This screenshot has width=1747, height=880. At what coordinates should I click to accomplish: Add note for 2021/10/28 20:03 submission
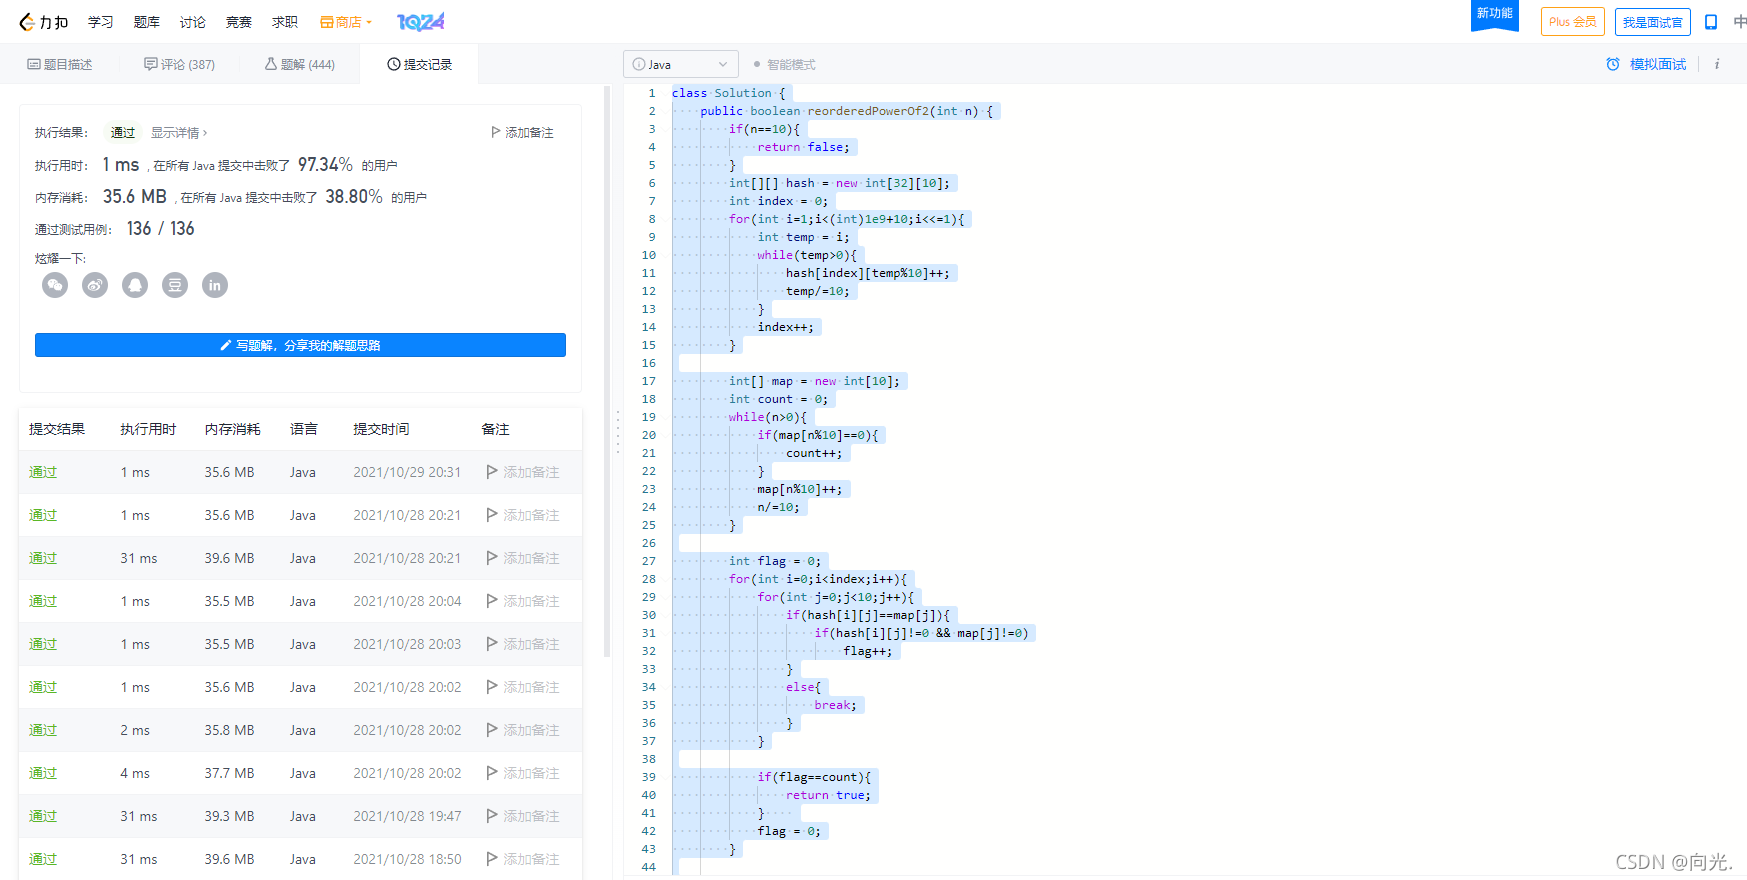click(523, 644)
